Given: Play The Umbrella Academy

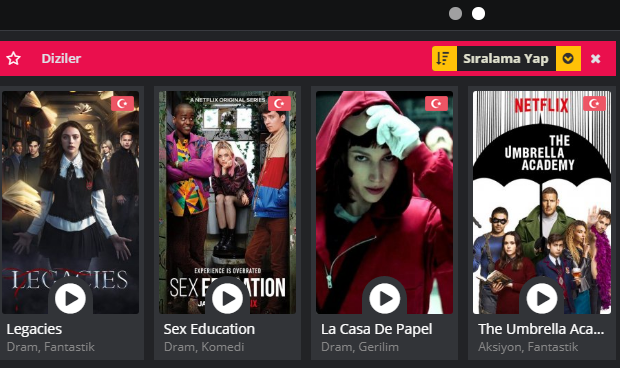Looking at the screenshot, I should [542, 298].
